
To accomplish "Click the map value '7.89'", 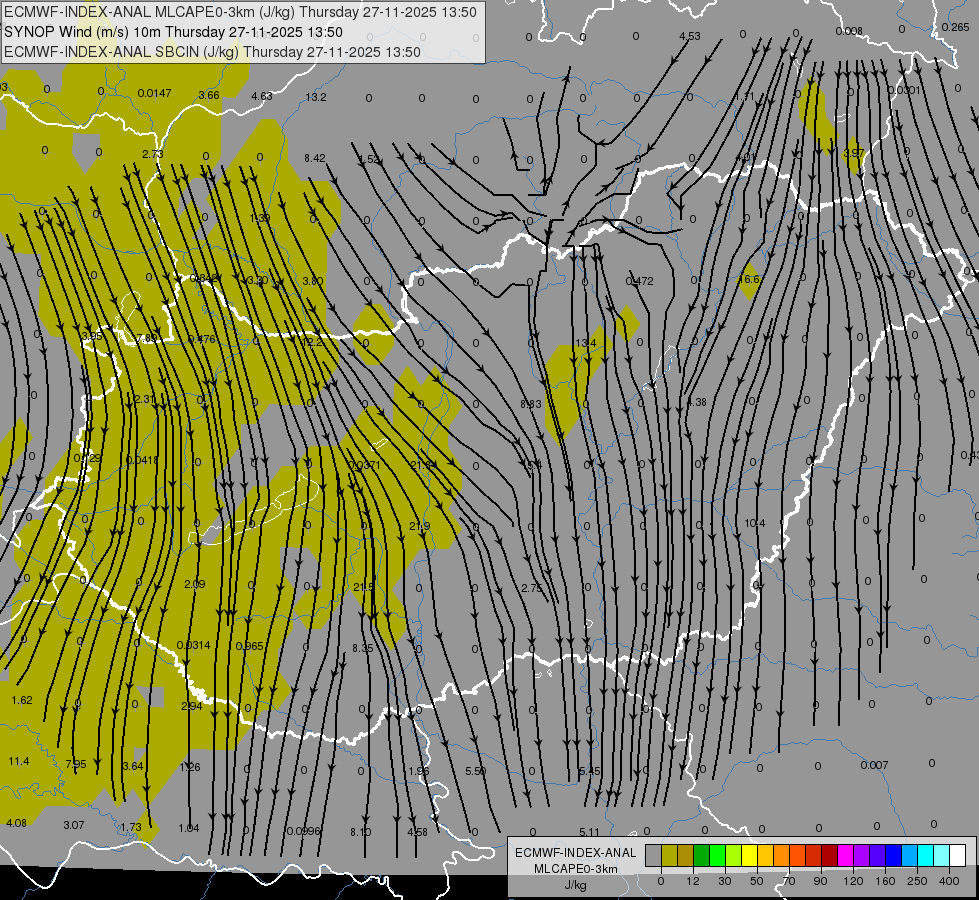I will coord(147,339).
